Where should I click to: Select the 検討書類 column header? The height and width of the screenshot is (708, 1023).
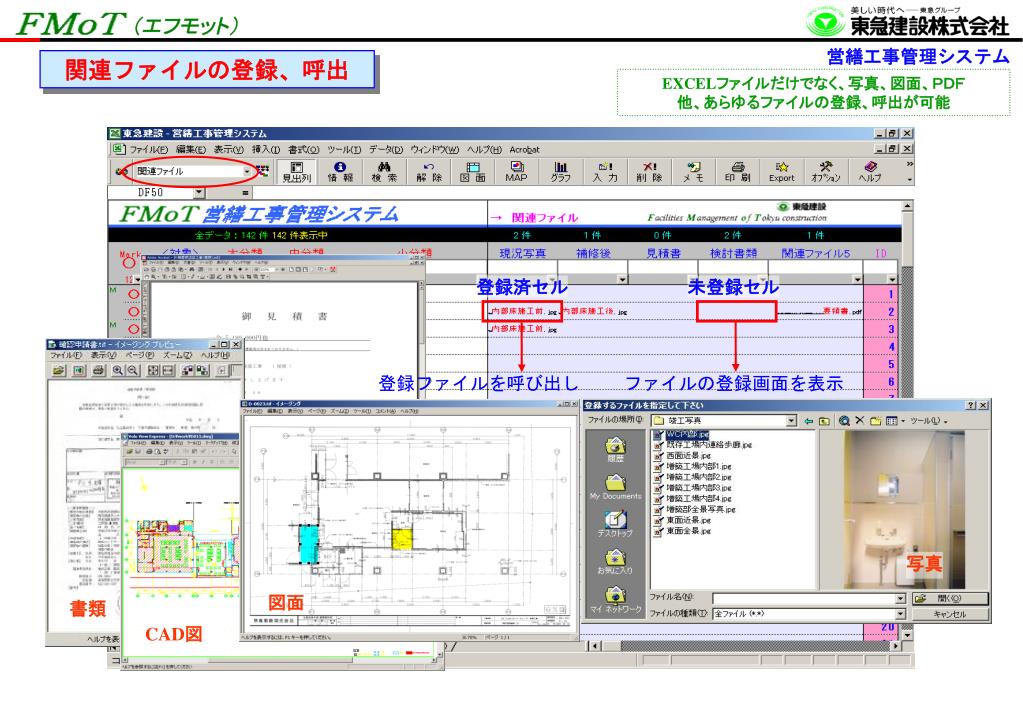coord(733,253)
